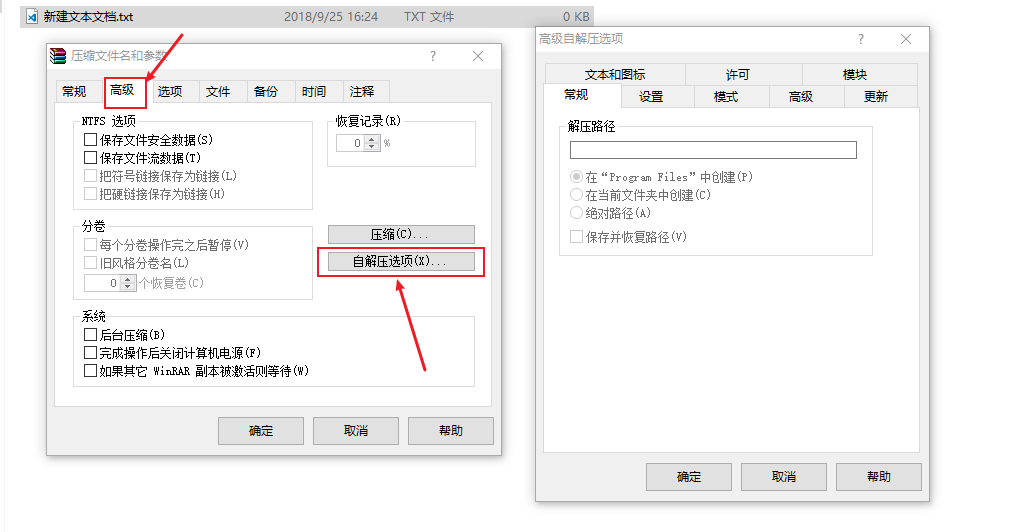
Task: Check 完成操作后关闭计算机电源 option
Action: point(91,353)
